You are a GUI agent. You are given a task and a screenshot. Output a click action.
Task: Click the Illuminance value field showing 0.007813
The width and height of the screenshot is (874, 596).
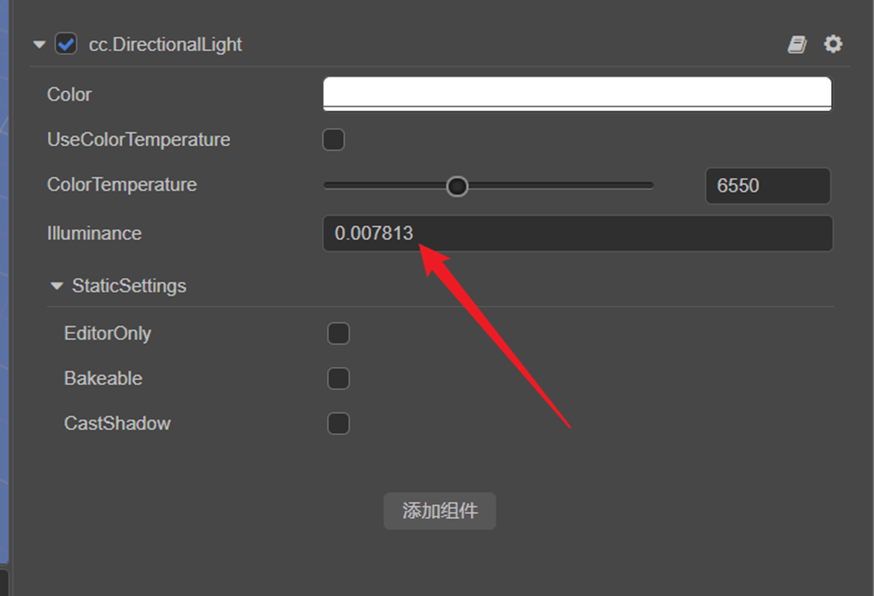tap(576, 233)
